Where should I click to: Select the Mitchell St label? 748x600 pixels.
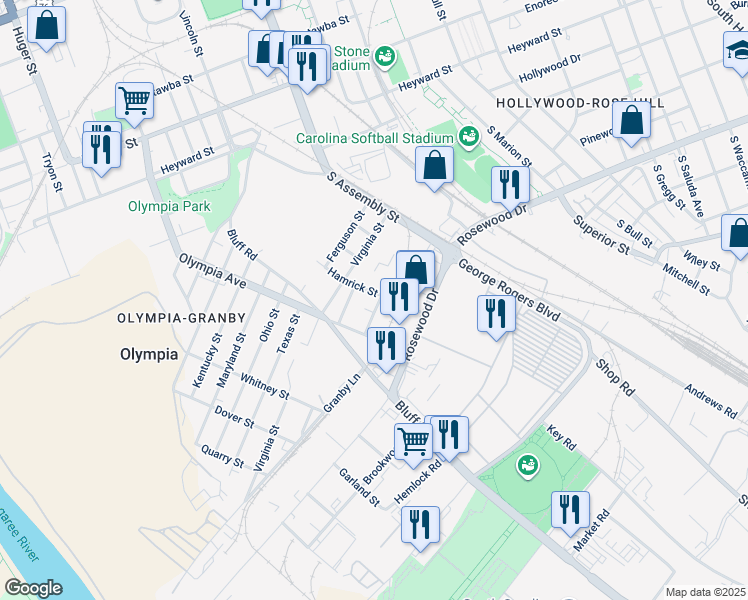(x=686, y=279)
